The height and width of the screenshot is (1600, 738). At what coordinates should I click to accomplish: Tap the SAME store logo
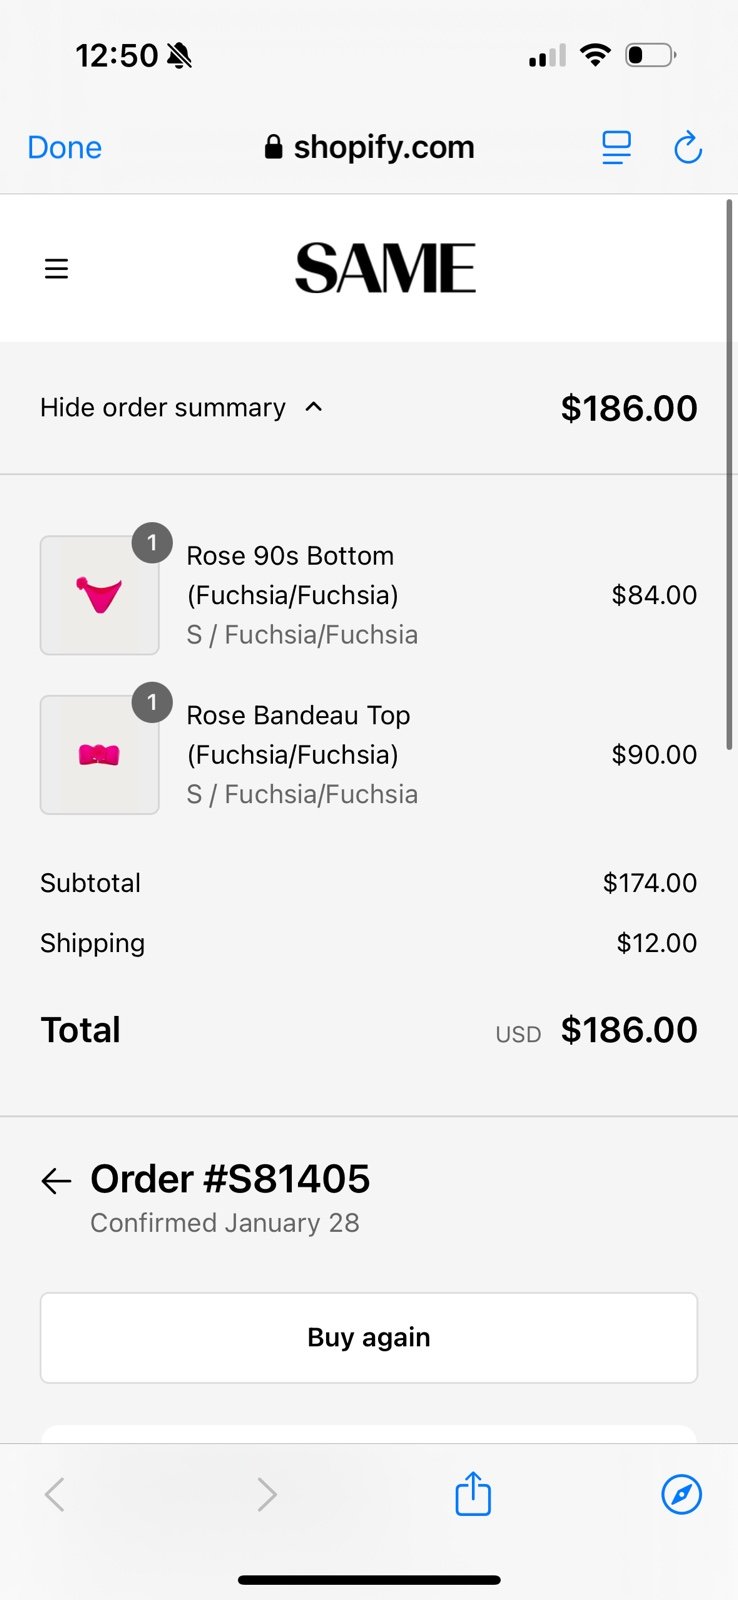click(x=385, y=268)
